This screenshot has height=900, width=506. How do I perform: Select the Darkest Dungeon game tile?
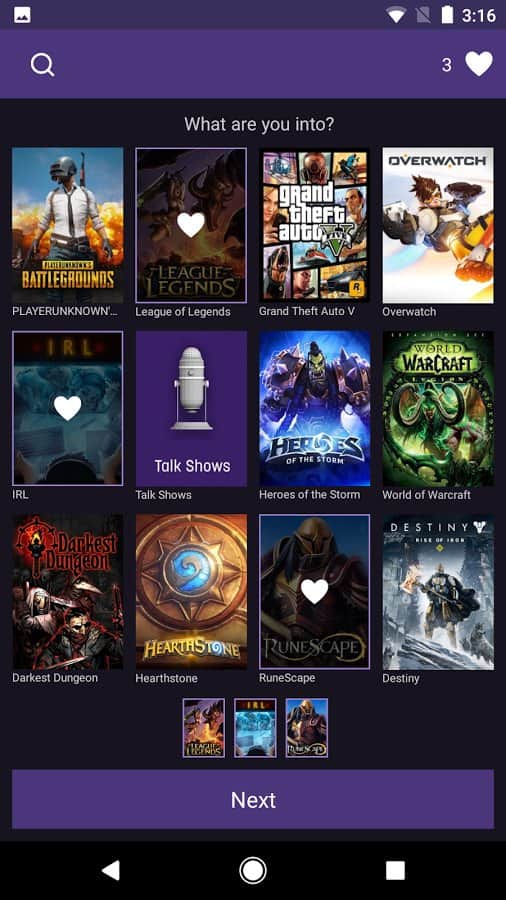click(68, 592)
